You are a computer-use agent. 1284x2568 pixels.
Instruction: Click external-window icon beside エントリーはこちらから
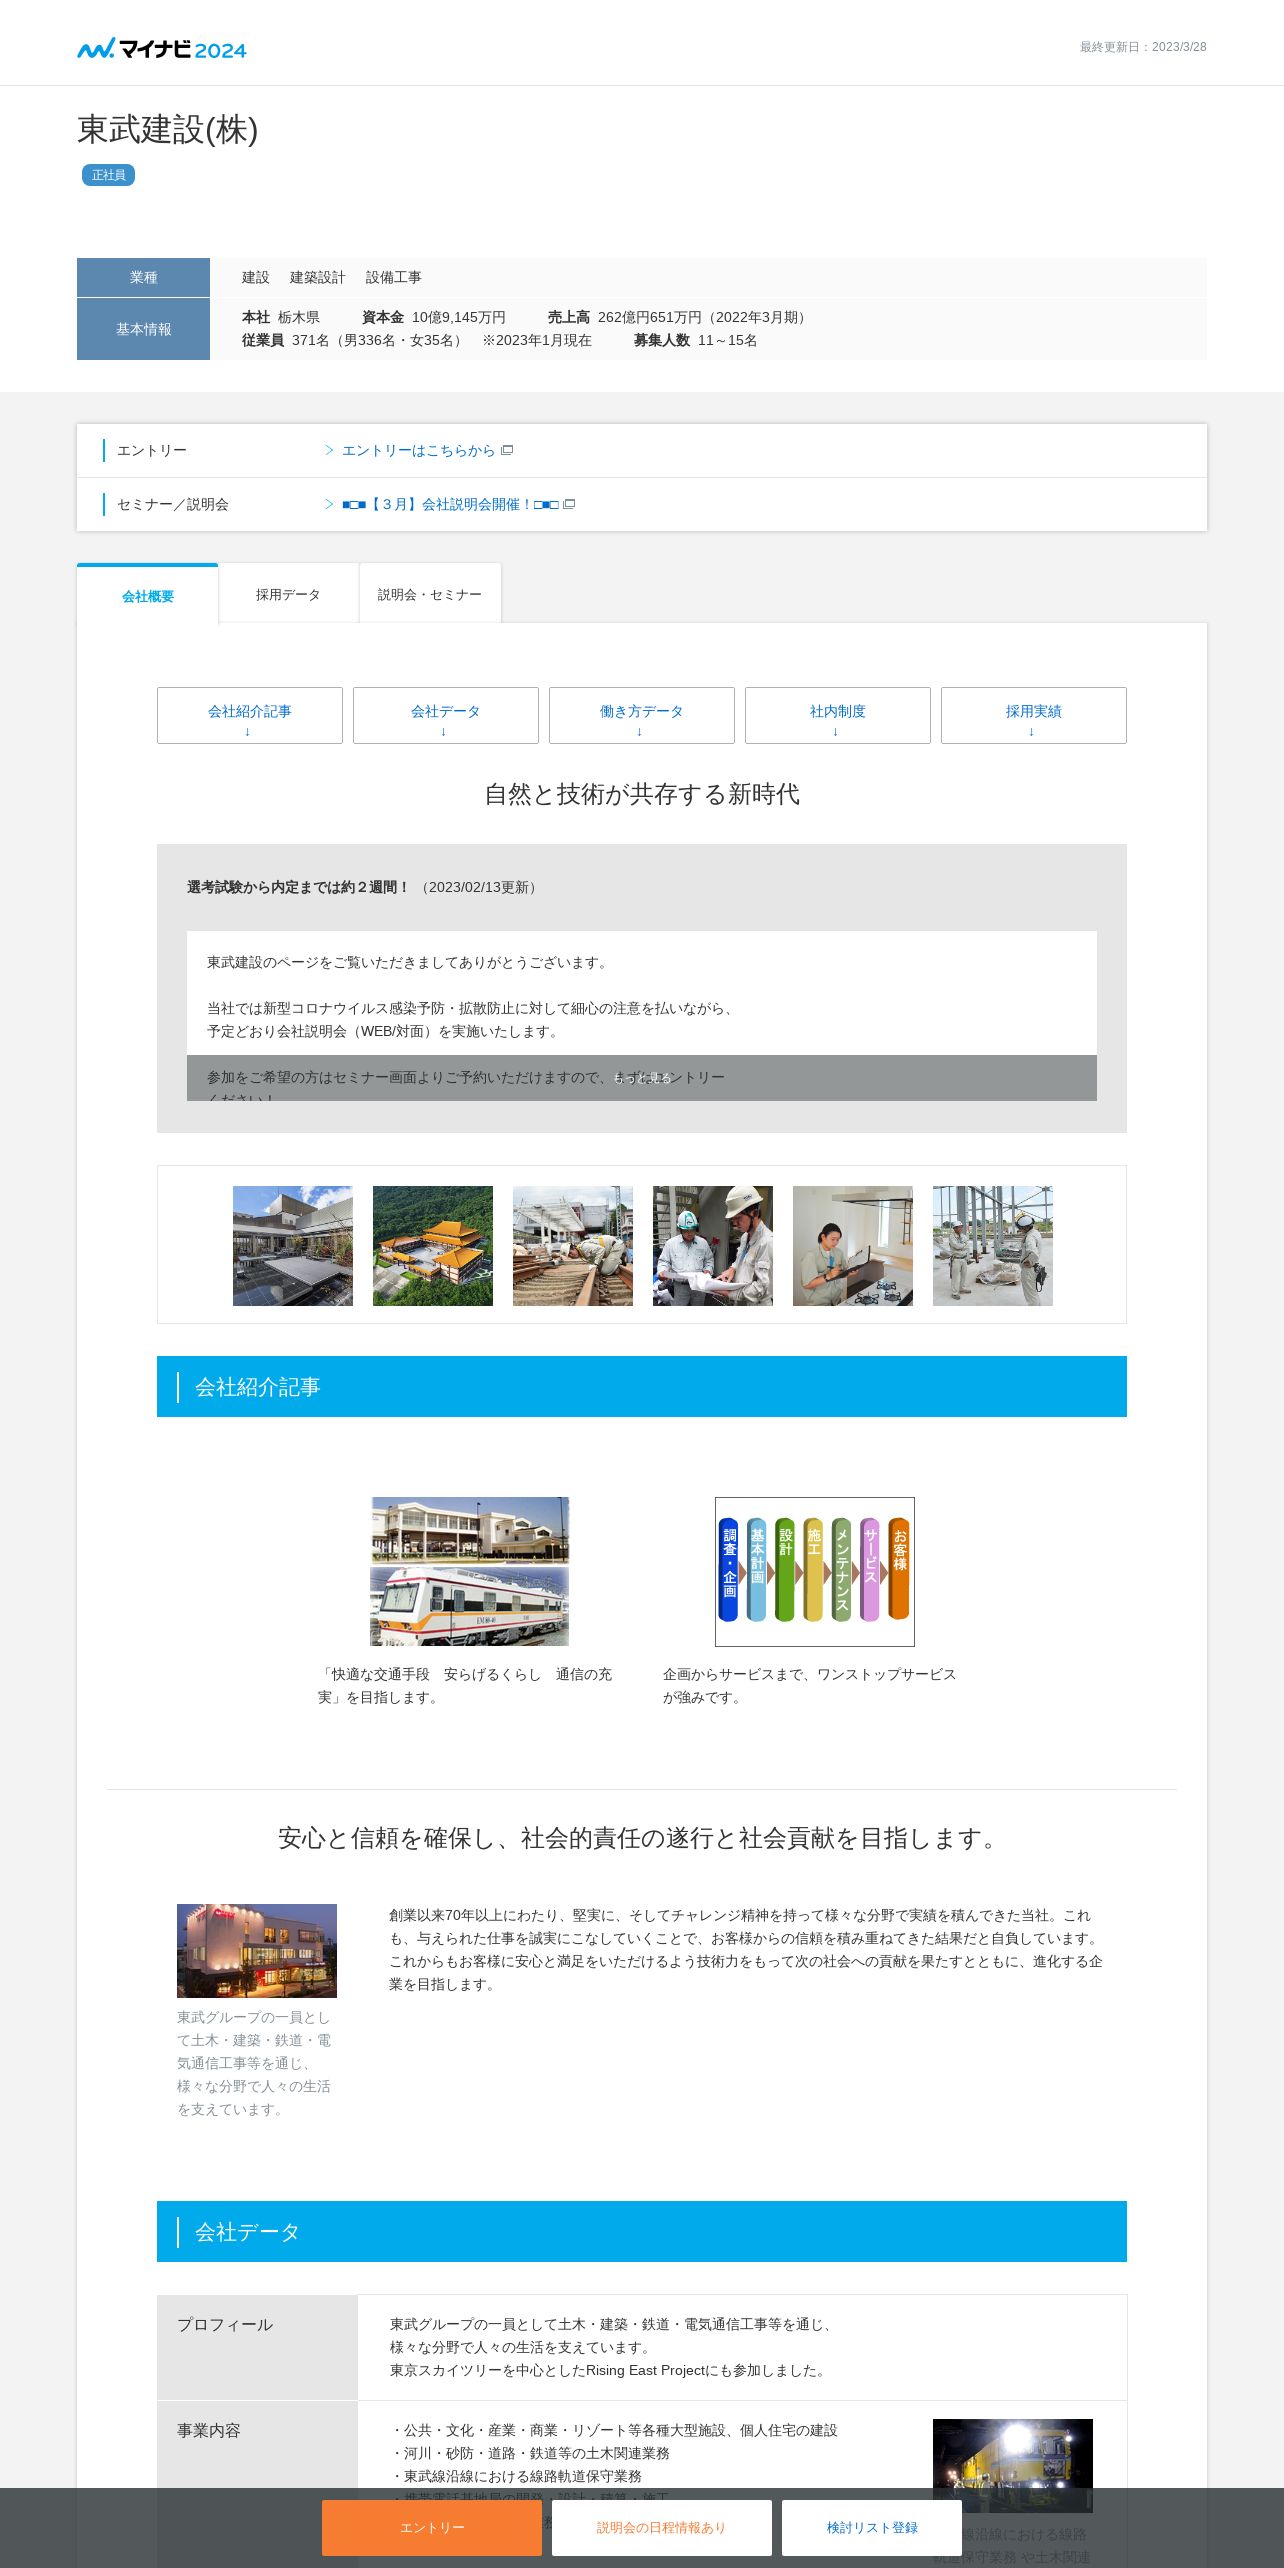(x=507, y=450)
